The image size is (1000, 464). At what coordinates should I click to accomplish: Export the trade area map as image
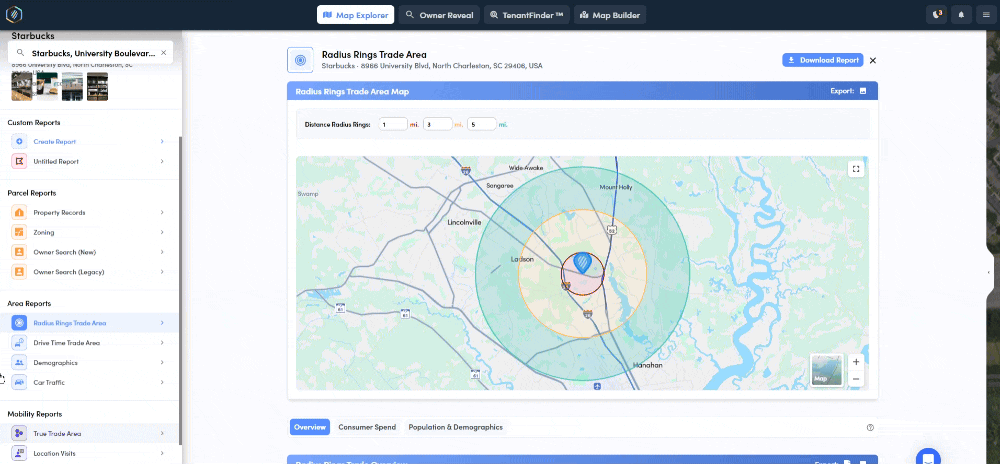point(863,91)
